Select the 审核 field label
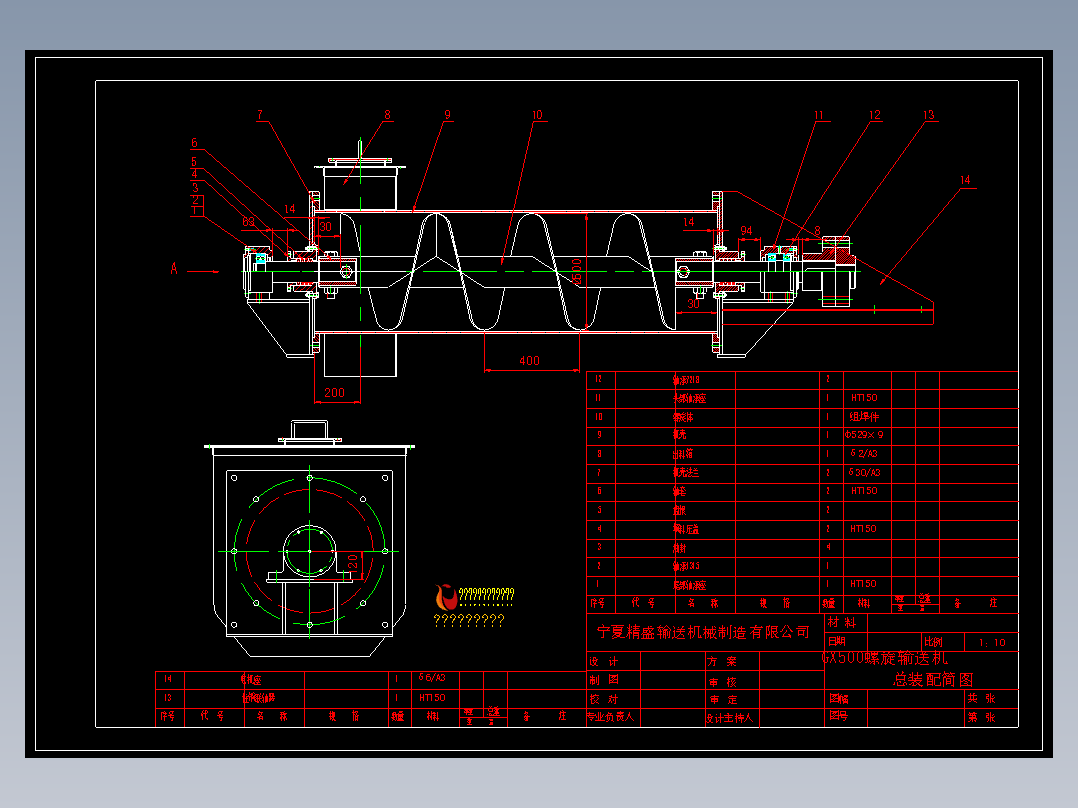The width and height of the screenshot is (1078, 808). [x=723, y=682]
